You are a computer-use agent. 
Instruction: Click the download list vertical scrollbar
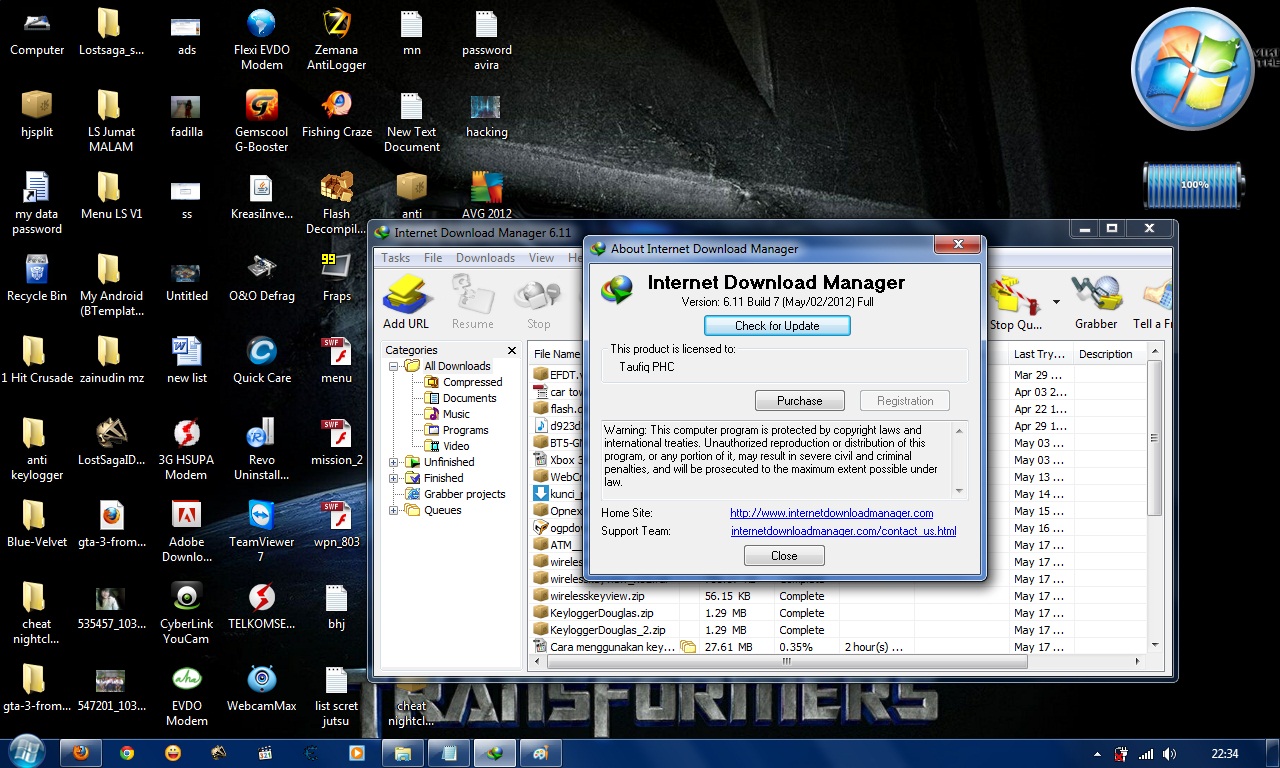(1155, 439)
